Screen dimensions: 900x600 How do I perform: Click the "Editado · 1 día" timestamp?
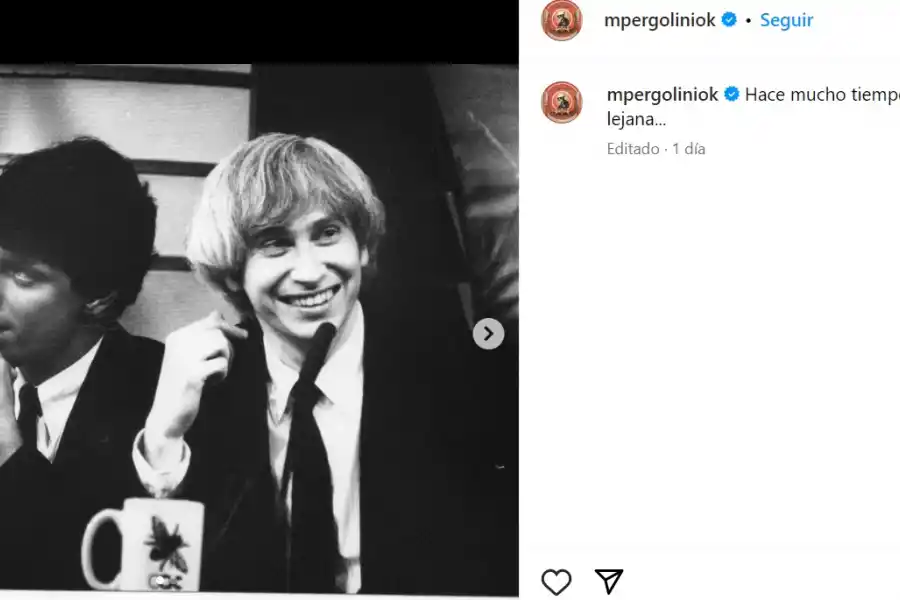pos(655,148)
